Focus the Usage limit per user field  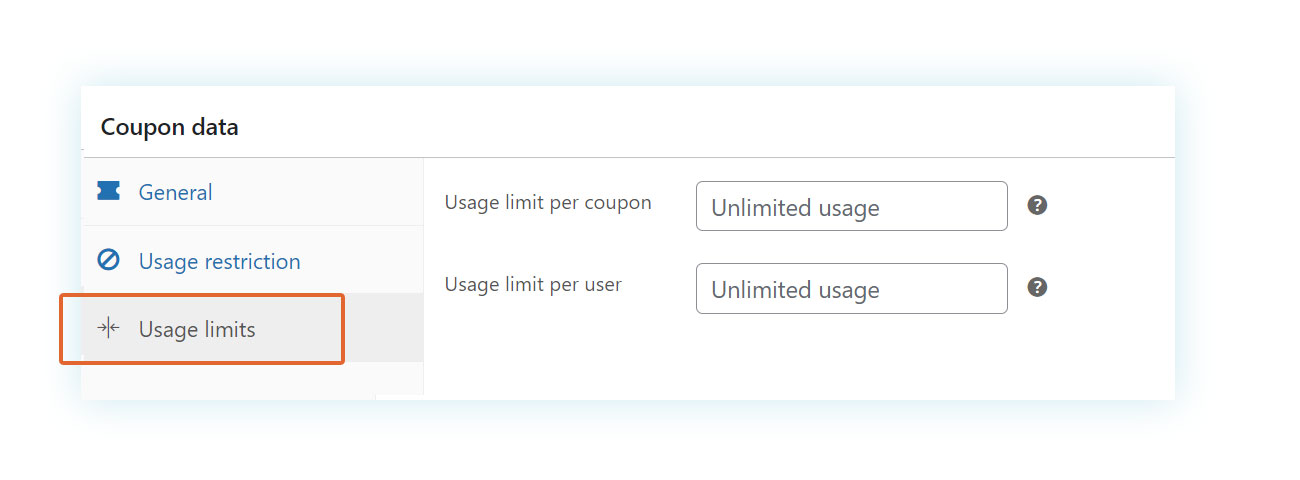click(852, 288)
